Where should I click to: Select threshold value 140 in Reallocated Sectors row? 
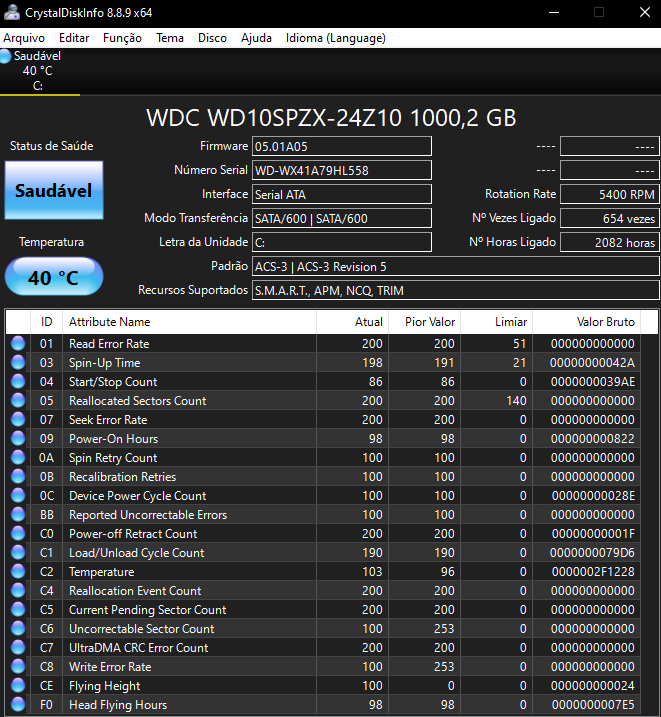click(516, 401)
